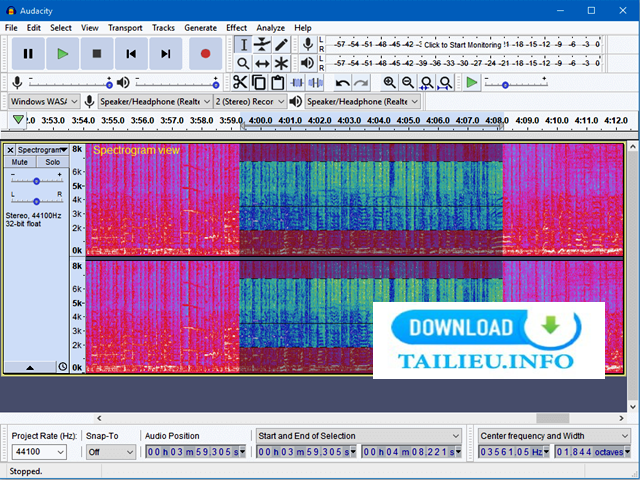Open the Transport menu

coord(125,28)
